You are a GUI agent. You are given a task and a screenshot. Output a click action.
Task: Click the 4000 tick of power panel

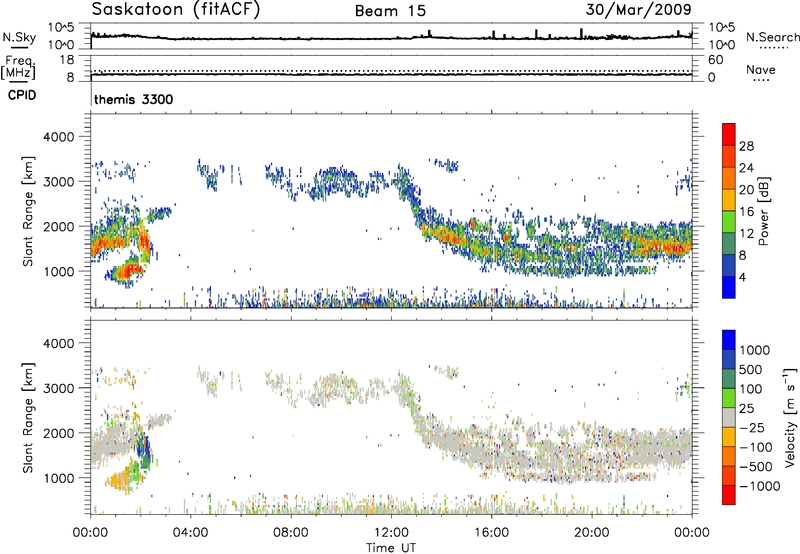coord(58,137)
